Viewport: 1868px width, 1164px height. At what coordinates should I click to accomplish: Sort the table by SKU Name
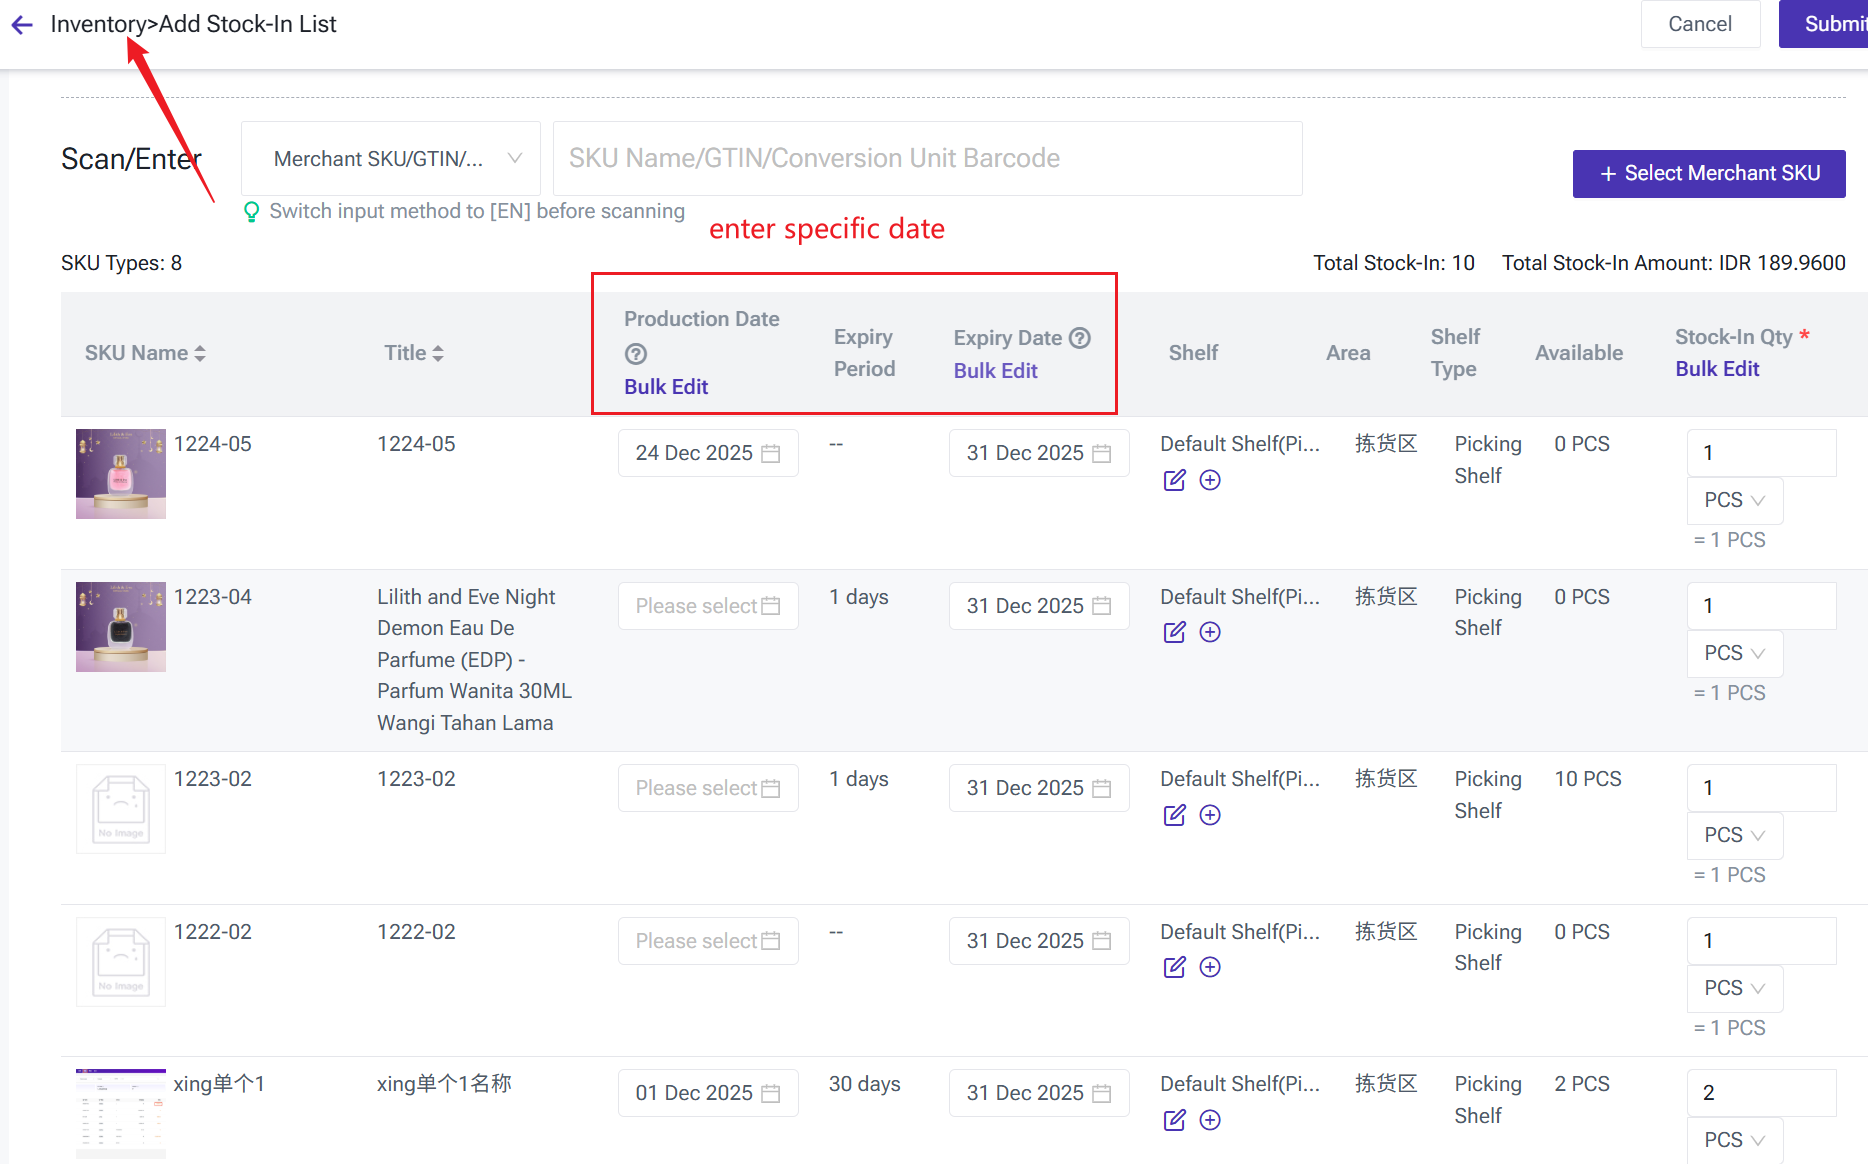click(x=200, y=353)
